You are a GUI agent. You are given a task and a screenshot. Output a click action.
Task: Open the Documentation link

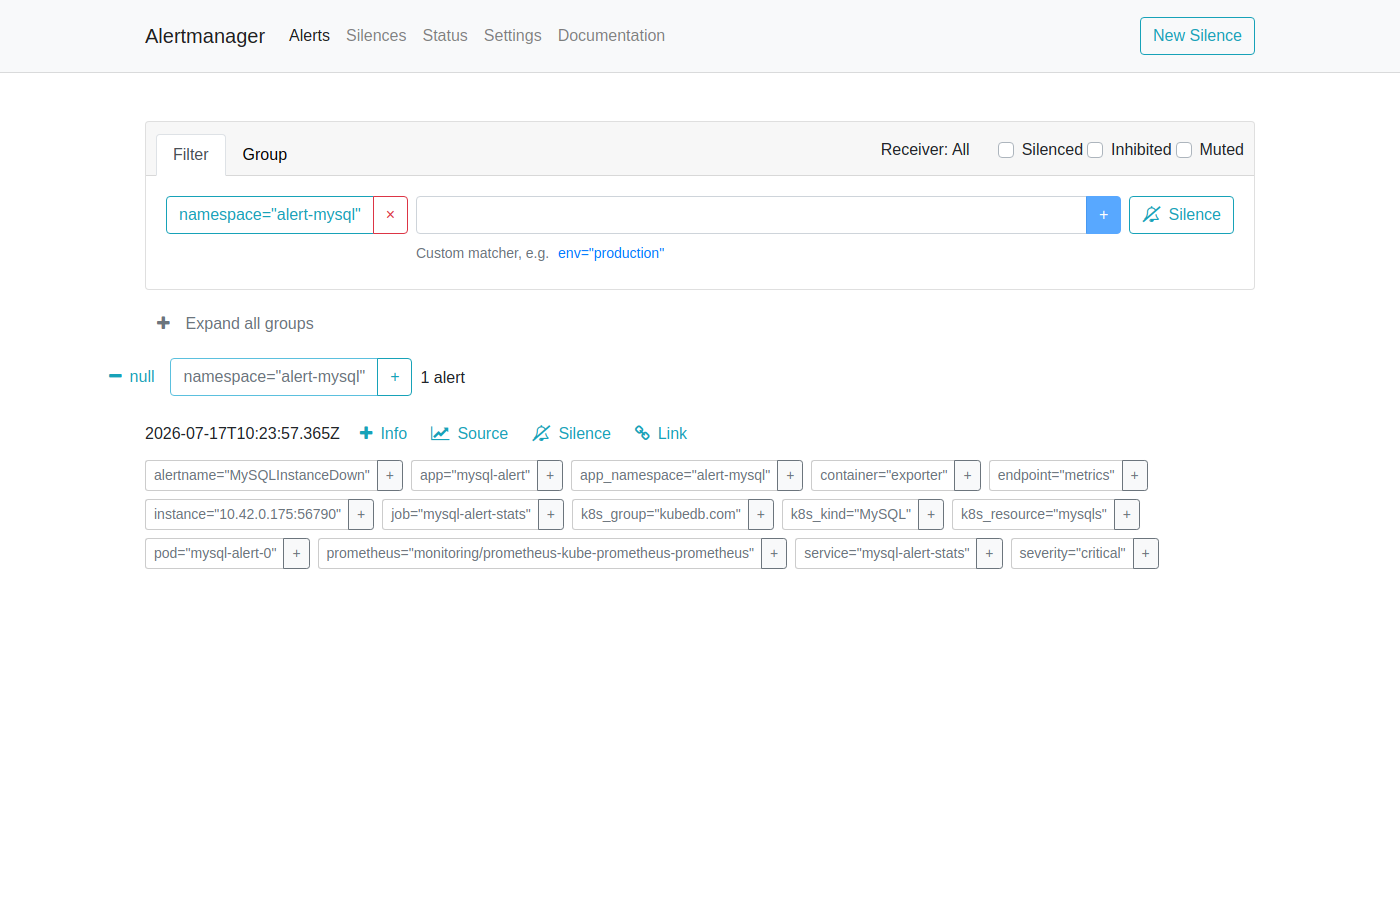coord(611,36)
